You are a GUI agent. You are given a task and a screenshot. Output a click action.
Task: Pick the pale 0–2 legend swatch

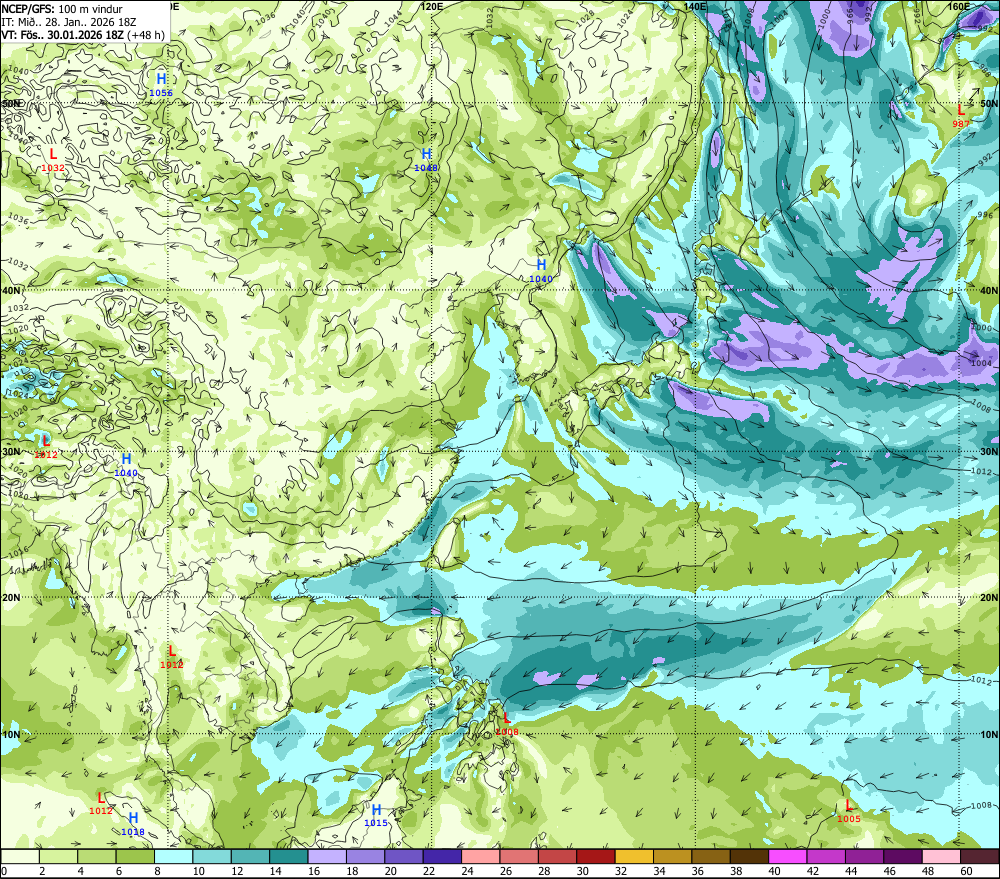pyautogui.click(x=20, y=856)
